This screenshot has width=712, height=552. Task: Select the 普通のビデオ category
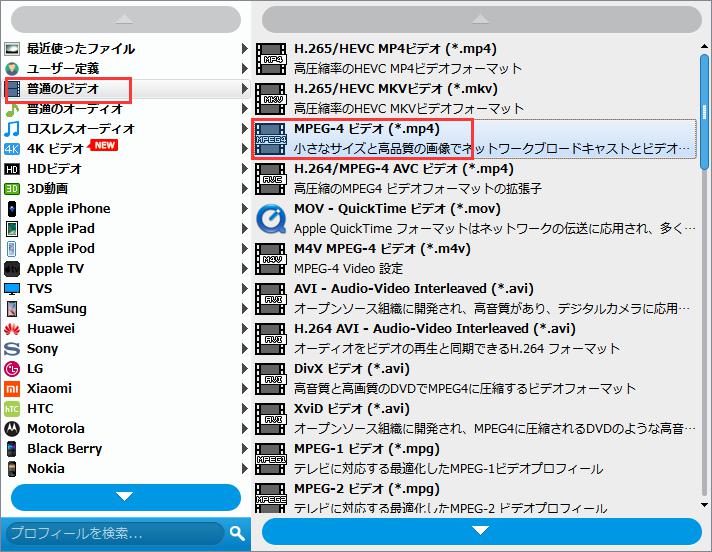pos(127,89)
